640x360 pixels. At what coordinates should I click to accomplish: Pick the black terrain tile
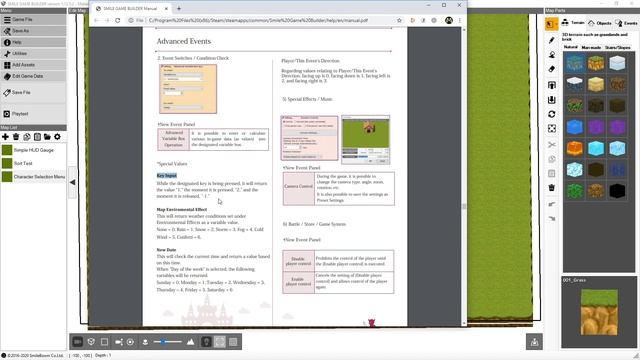617,191
